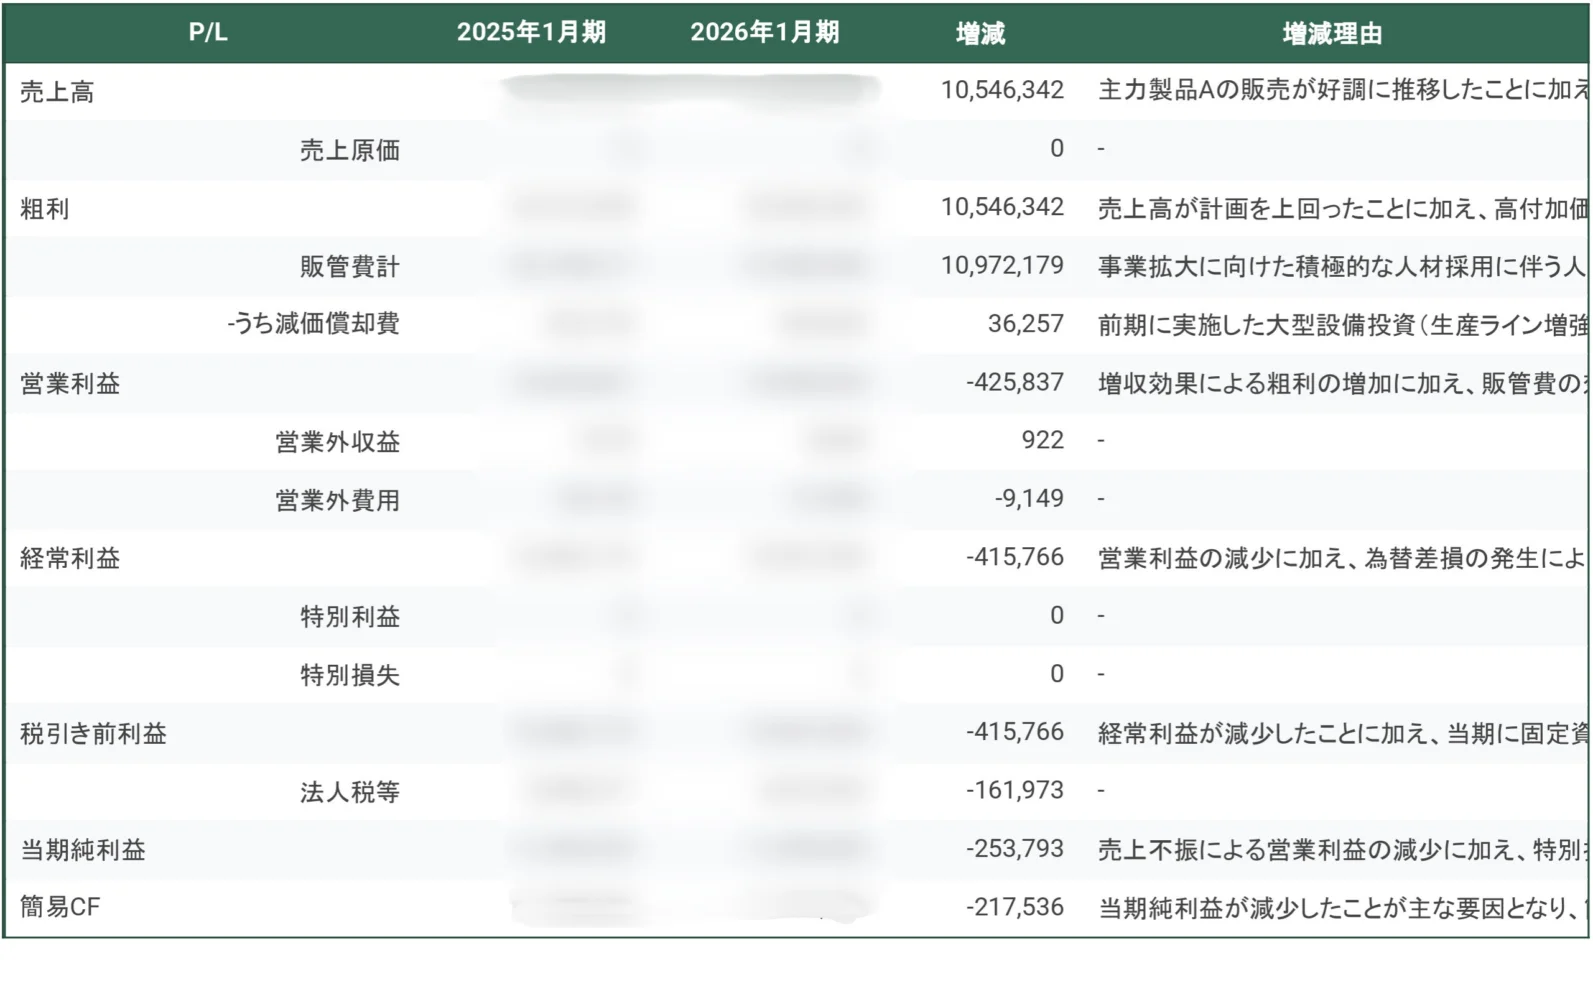The width and height of the screenshot is (1593, 1000).
Task: Select the 売上原価 row label
Action: [x=350, y=150]
